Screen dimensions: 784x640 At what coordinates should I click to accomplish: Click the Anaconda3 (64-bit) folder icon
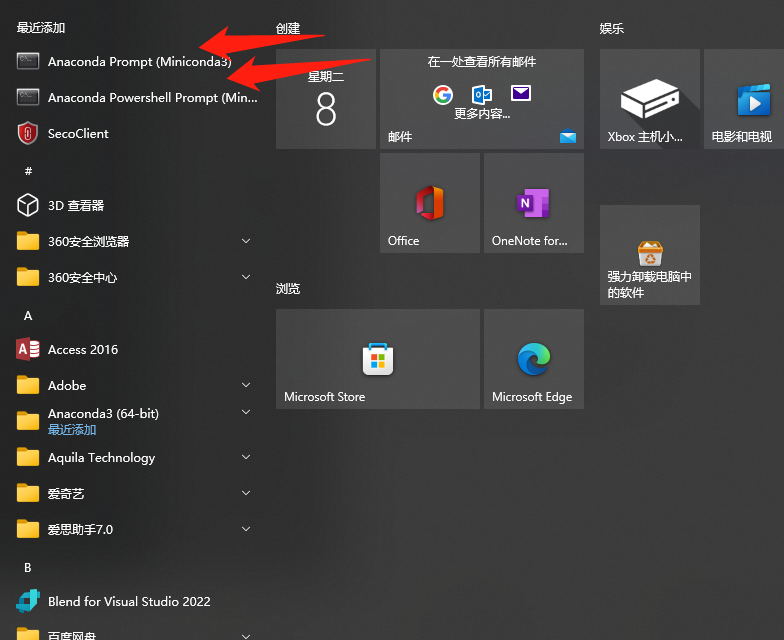pos(28,421)
